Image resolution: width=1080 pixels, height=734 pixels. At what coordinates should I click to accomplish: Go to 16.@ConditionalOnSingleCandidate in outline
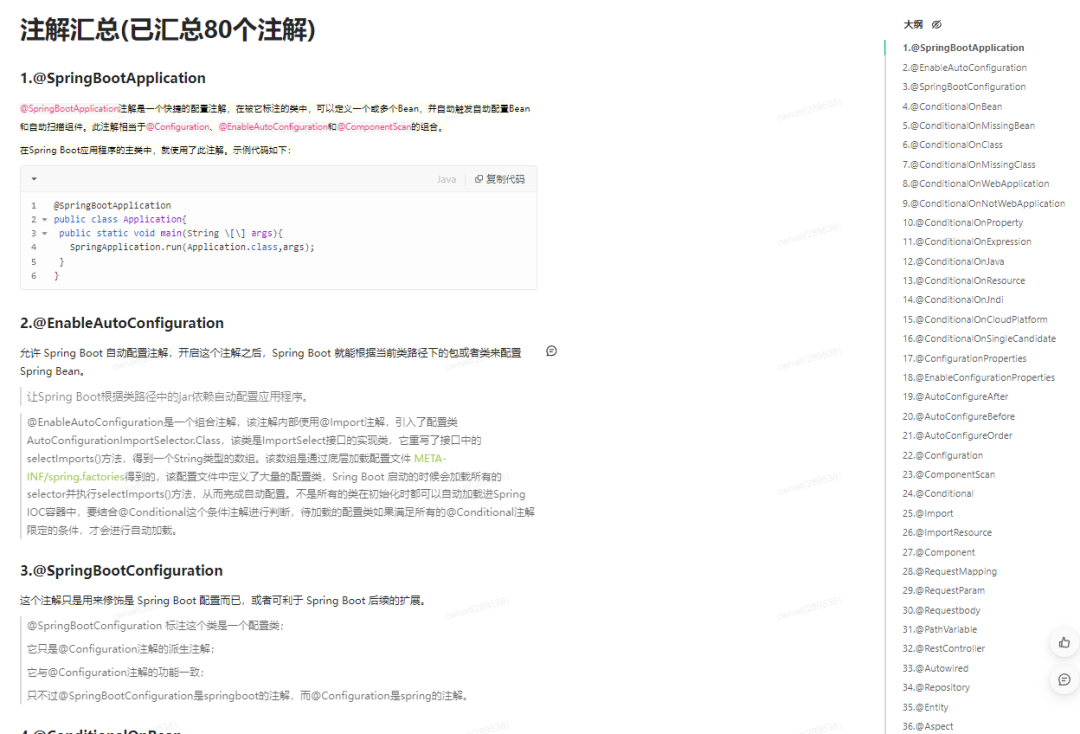pyautogui.click(x=979, y=339)
